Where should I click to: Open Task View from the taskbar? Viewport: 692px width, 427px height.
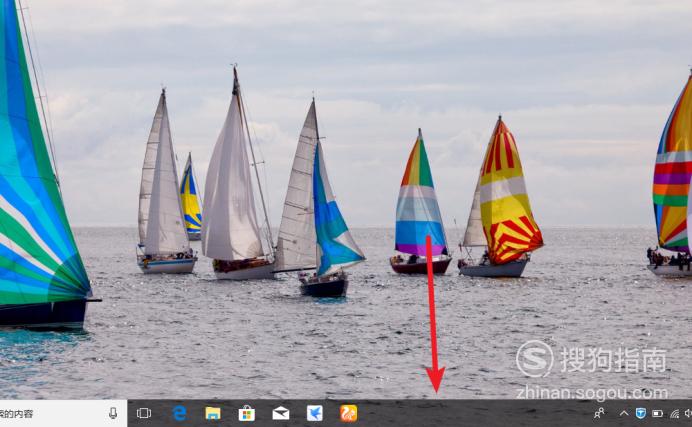[x=143, y=413]
